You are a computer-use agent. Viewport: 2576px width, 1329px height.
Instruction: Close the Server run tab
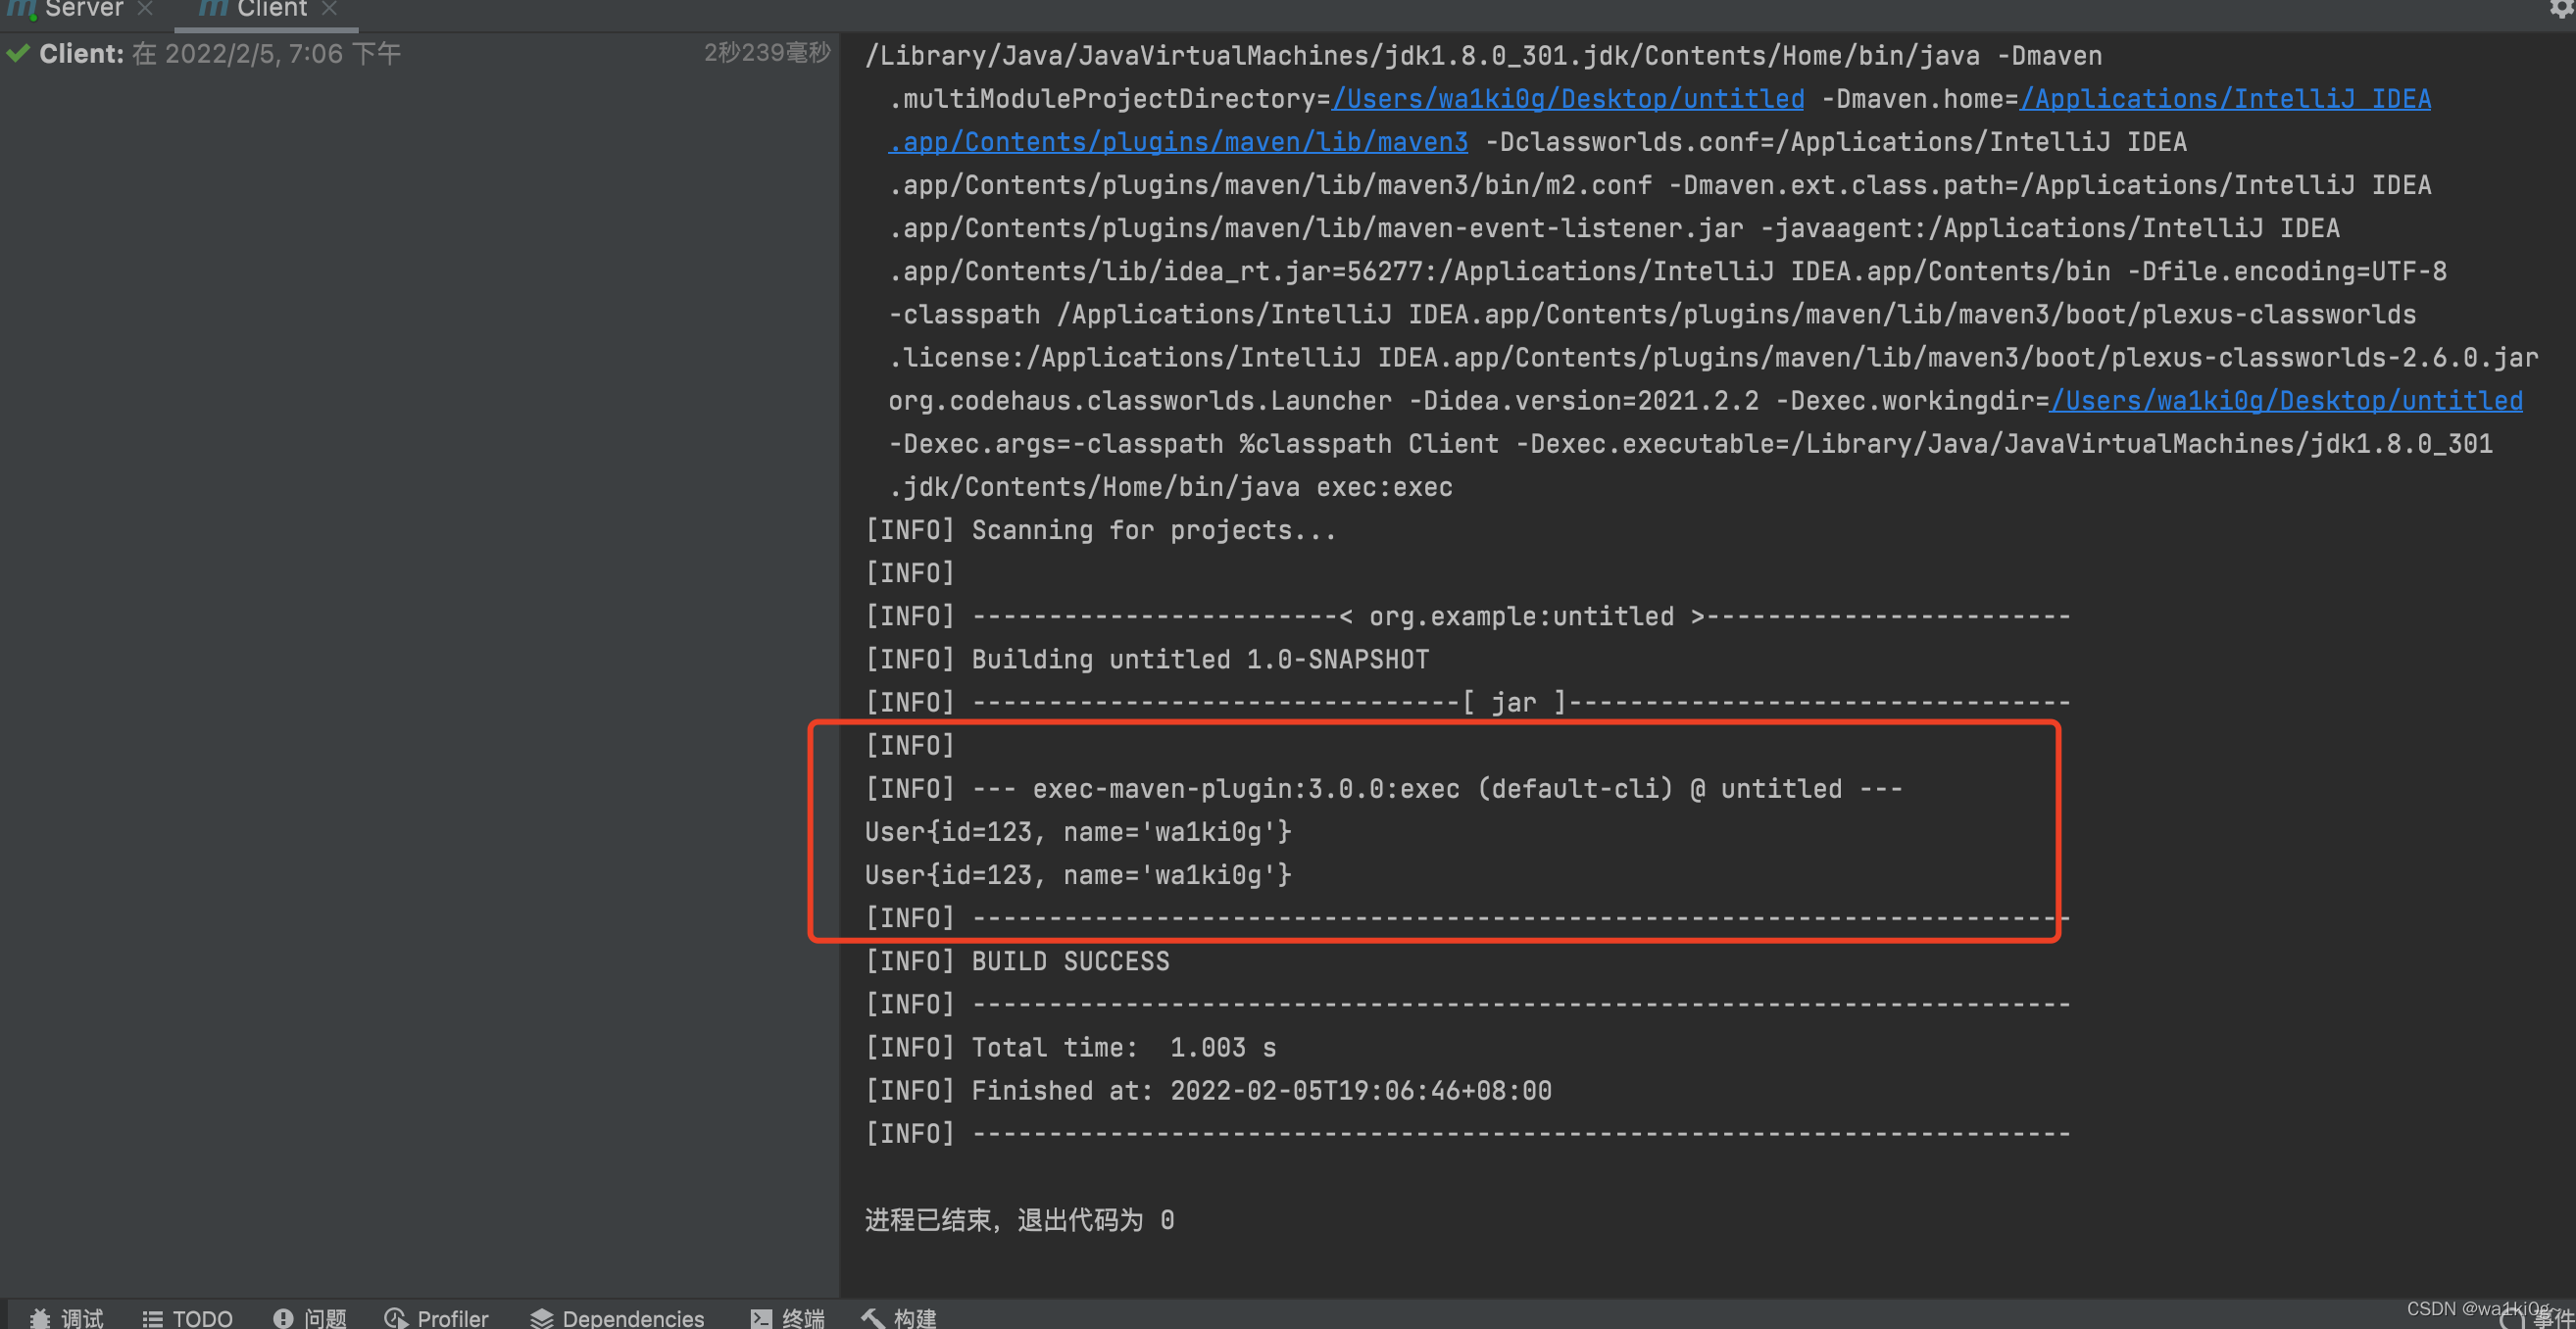click(x=145, y=9)
